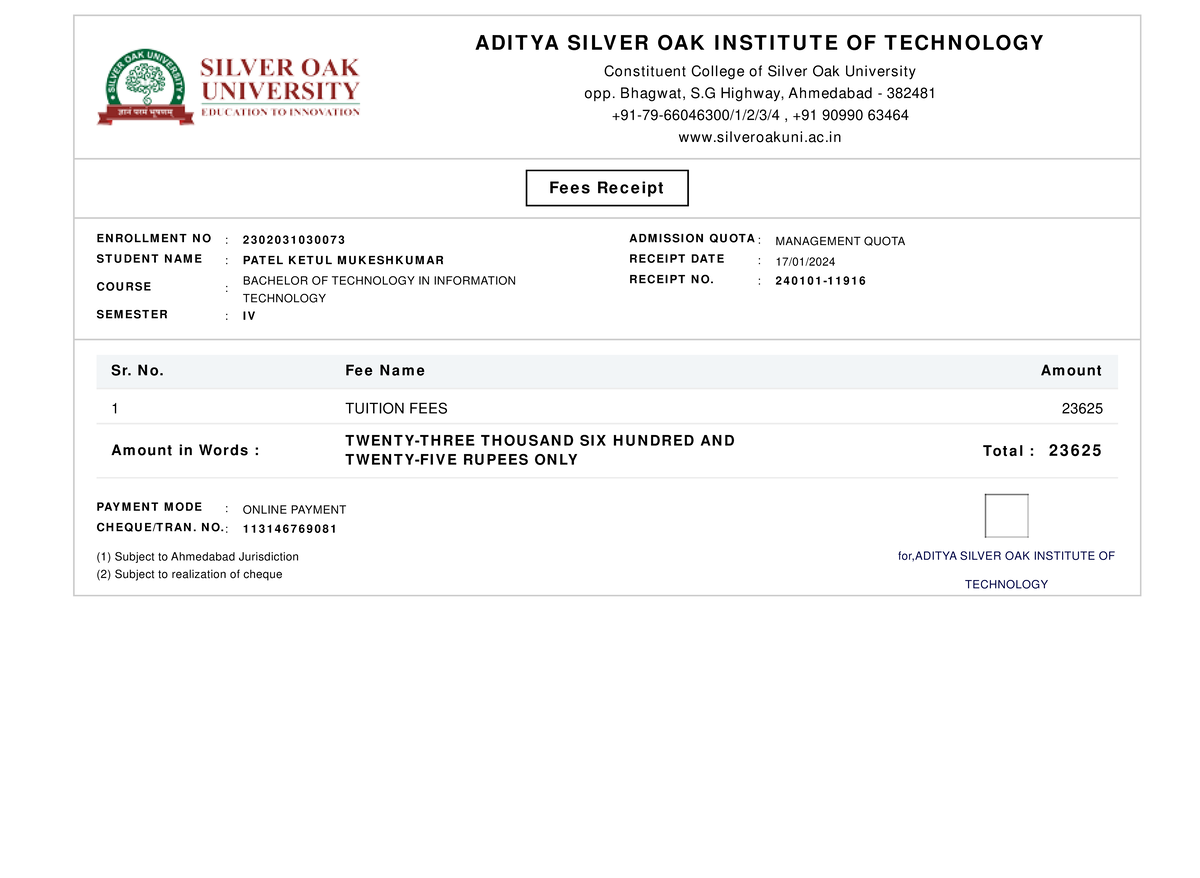The image size is (1200, 878).
Task: Select the college header ADITYA SILVER OAK INSTITUTE
Action: (761, 42)
